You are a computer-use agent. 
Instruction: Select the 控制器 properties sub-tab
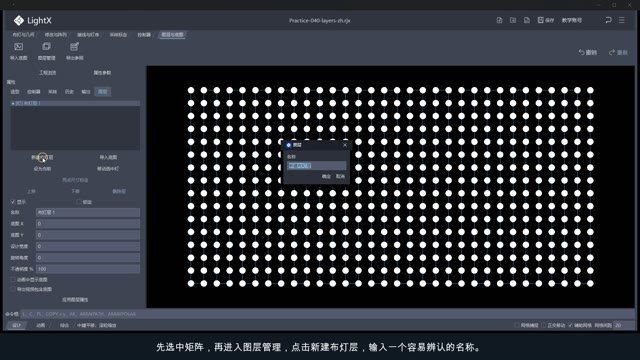coord(33,92)
